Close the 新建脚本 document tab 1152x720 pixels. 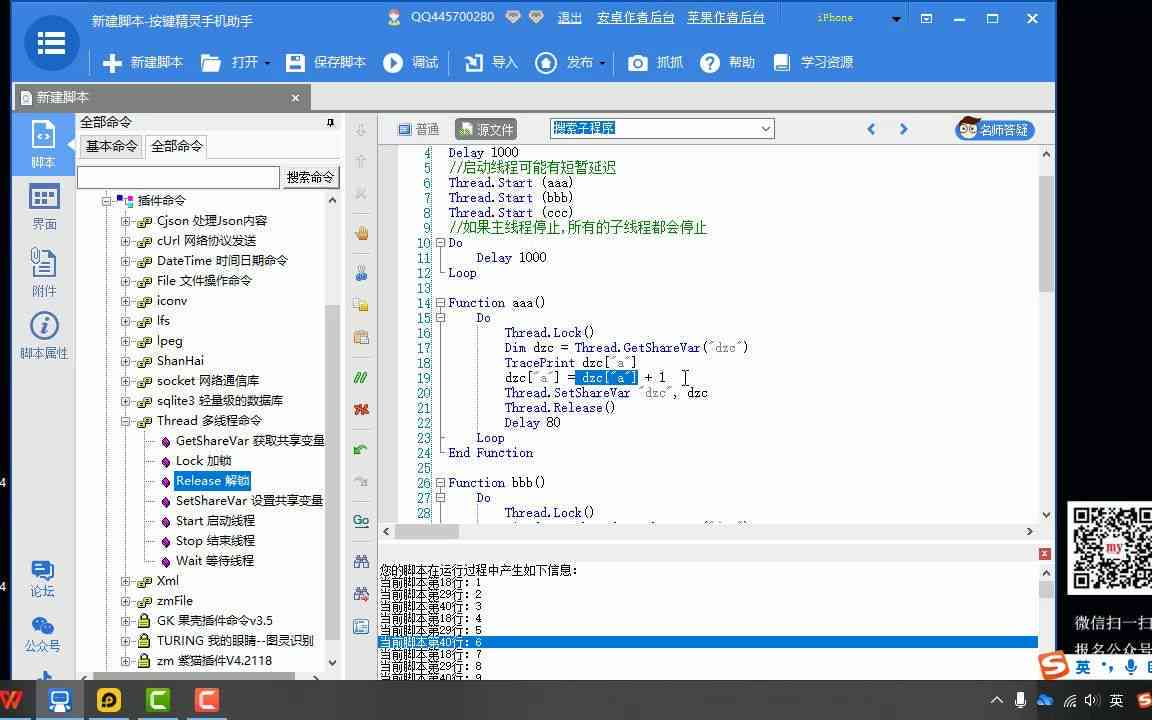tap(295, 98)
